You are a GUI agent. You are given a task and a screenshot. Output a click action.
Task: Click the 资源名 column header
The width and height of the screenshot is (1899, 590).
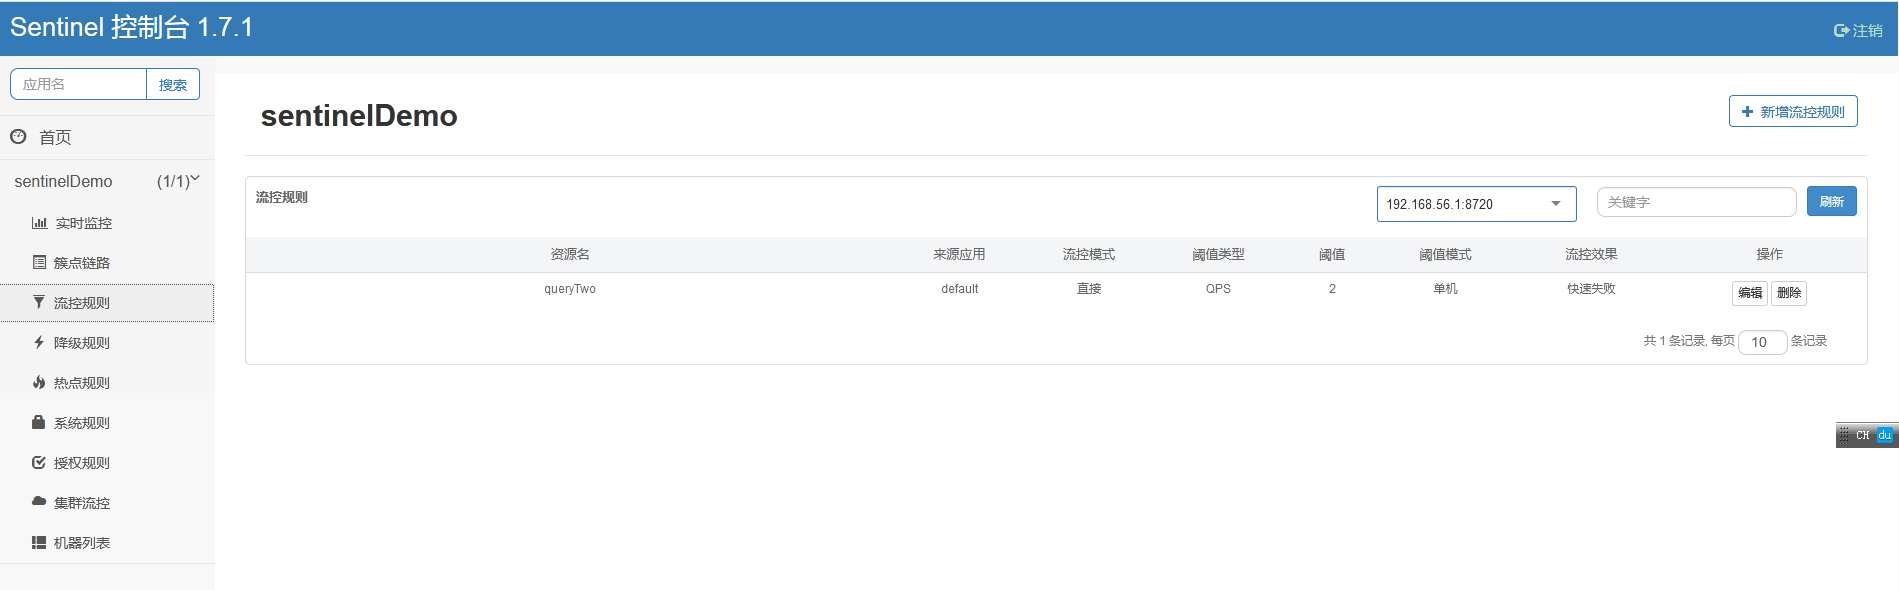point(570,255)
